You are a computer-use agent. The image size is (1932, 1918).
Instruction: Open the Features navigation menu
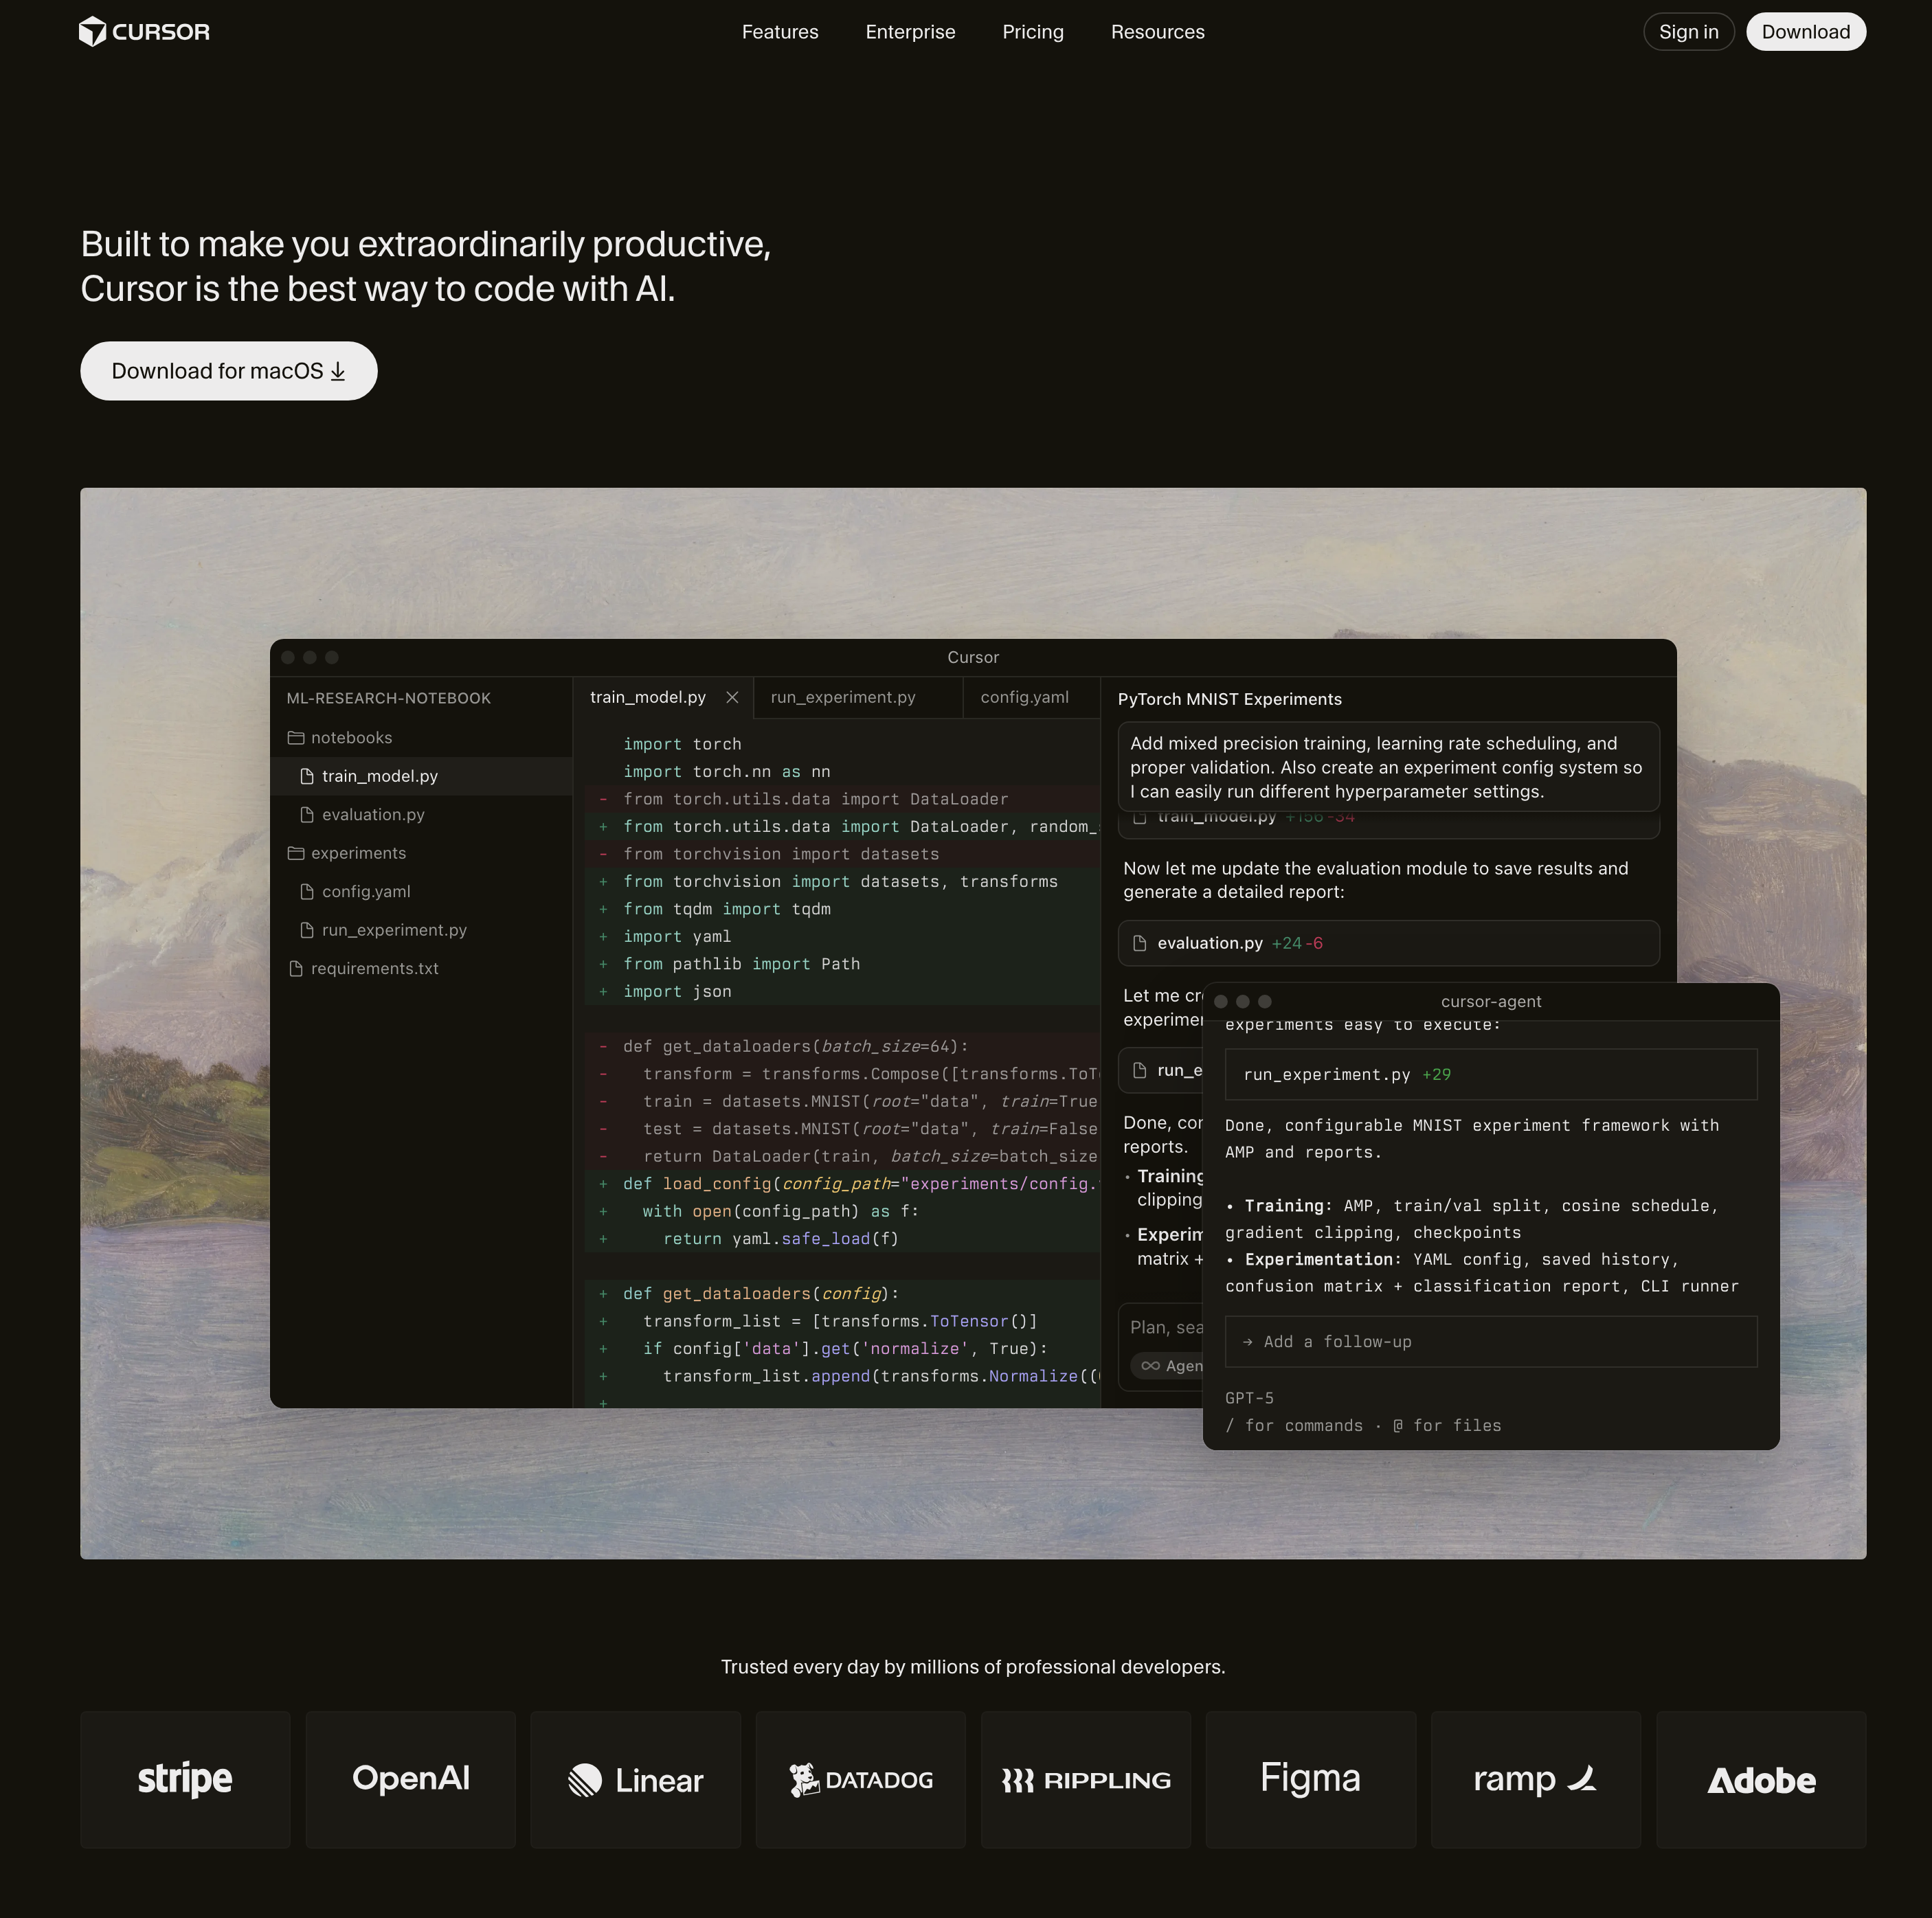pyautogui.click(x=780, y=32)
